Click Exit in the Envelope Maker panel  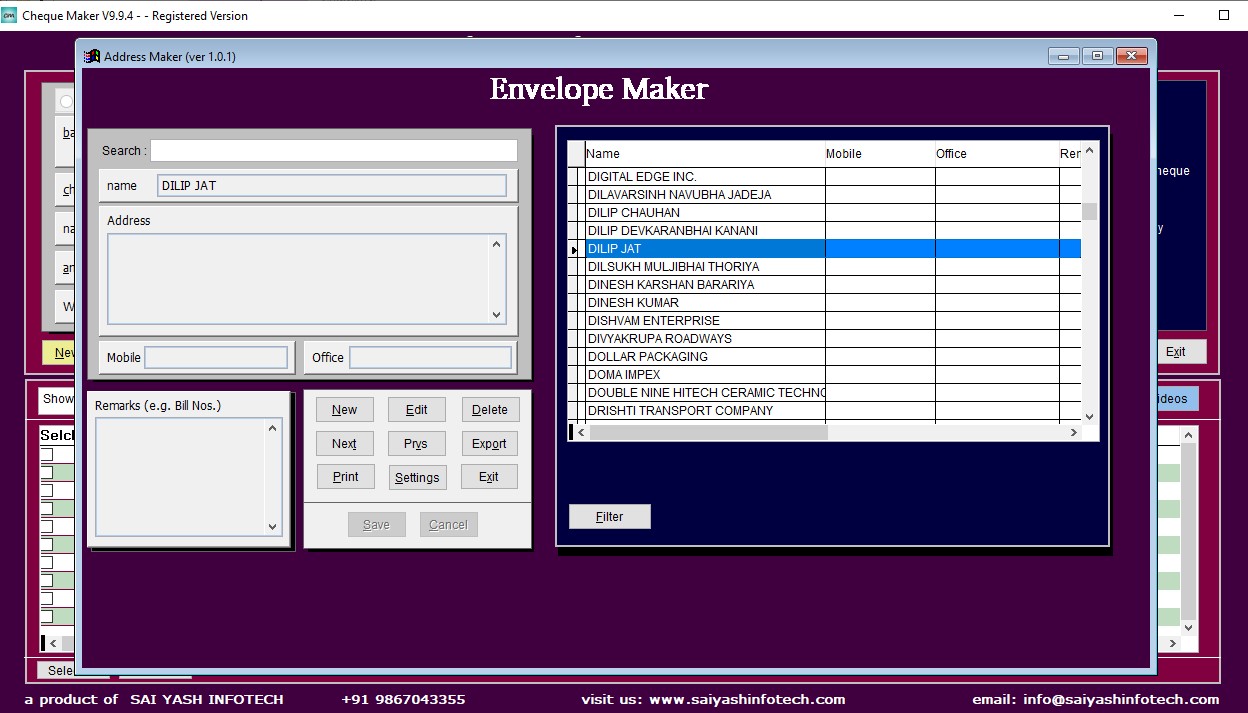pos(490,477)
